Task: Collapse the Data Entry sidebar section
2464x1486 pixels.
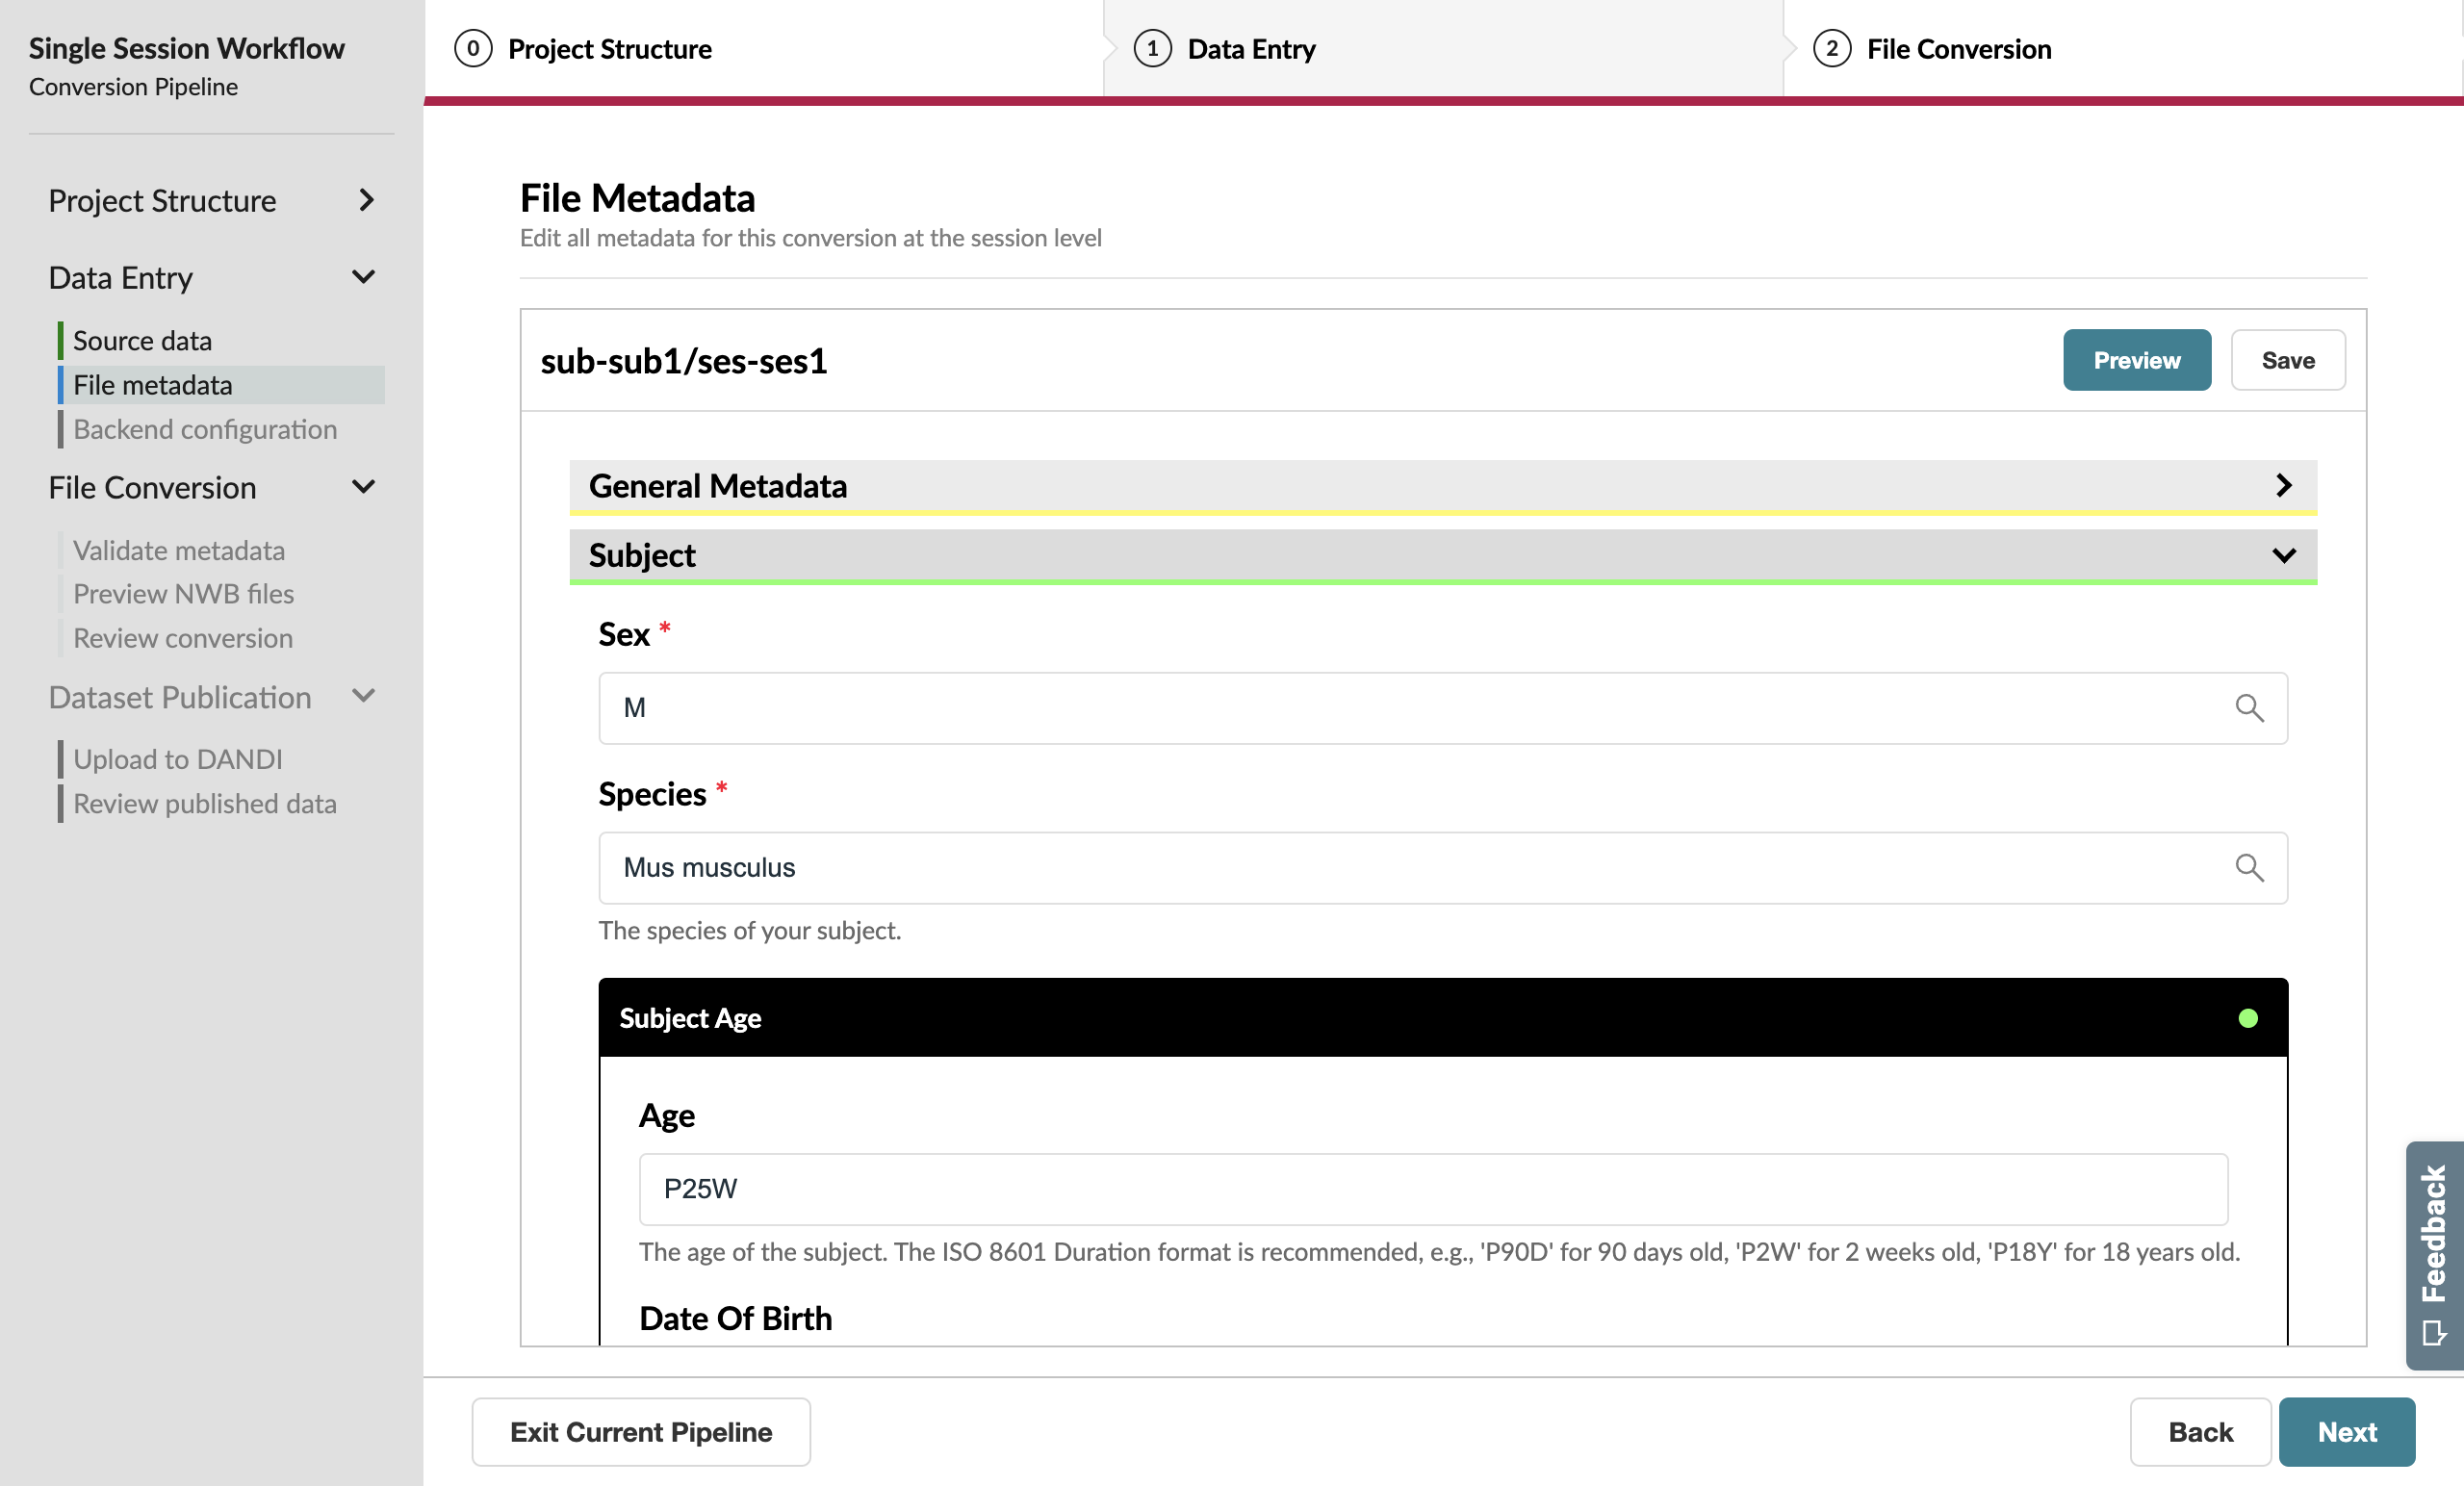Action: coord(212,277)
